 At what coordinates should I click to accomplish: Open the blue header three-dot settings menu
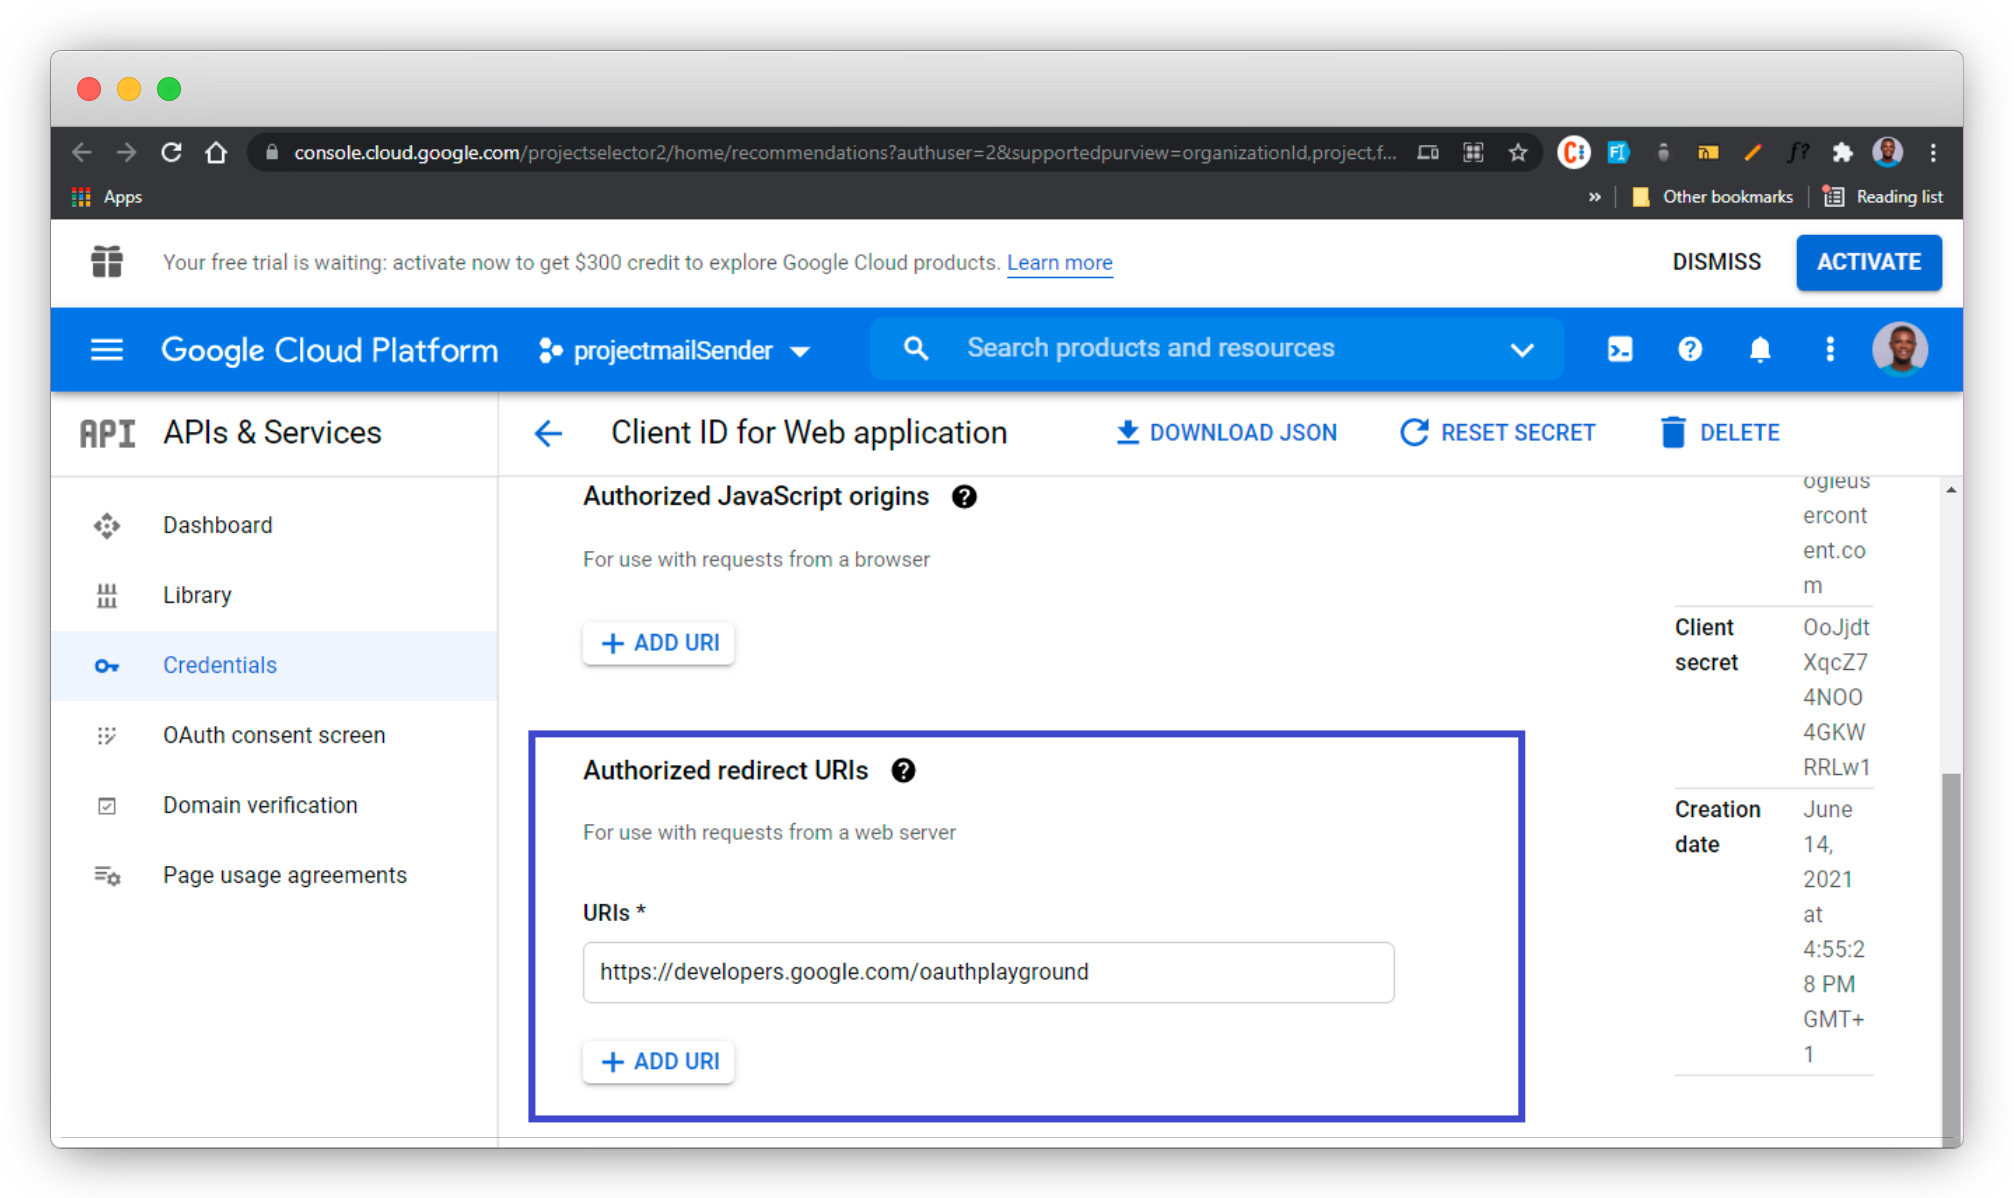coord(1830,349)
